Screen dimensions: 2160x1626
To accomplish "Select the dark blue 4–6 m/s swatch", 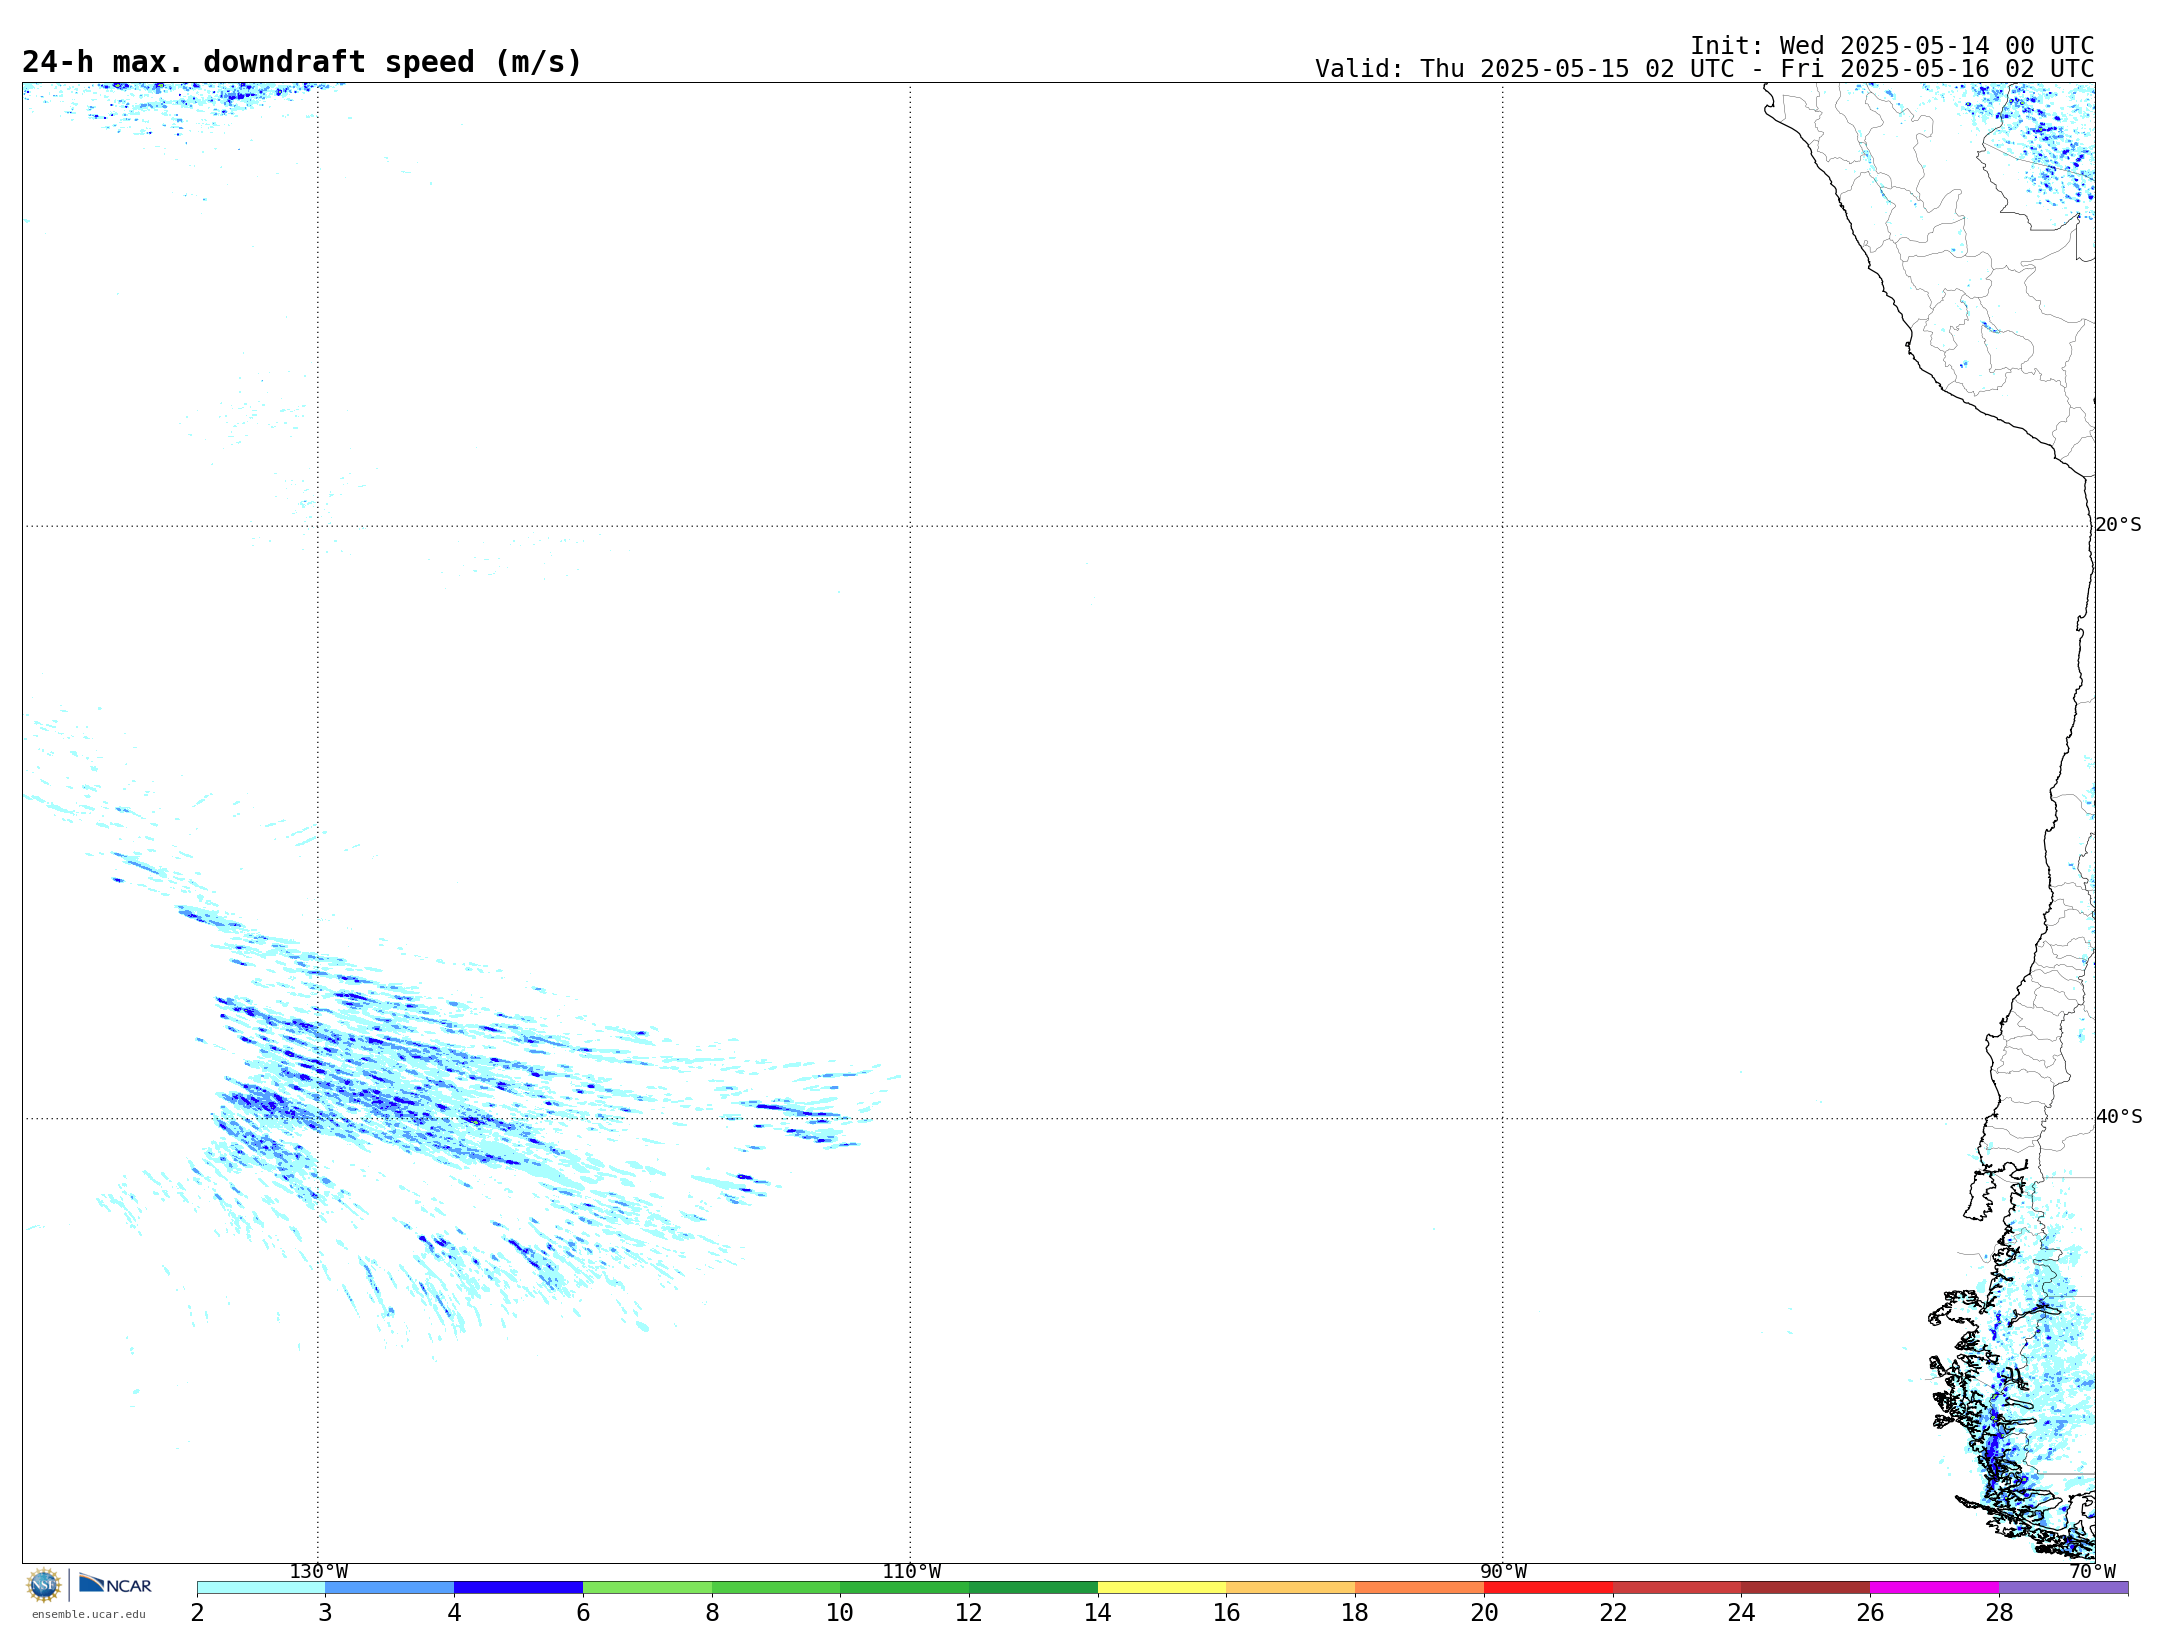I will pyautogui.click(x=518, y=1588).
